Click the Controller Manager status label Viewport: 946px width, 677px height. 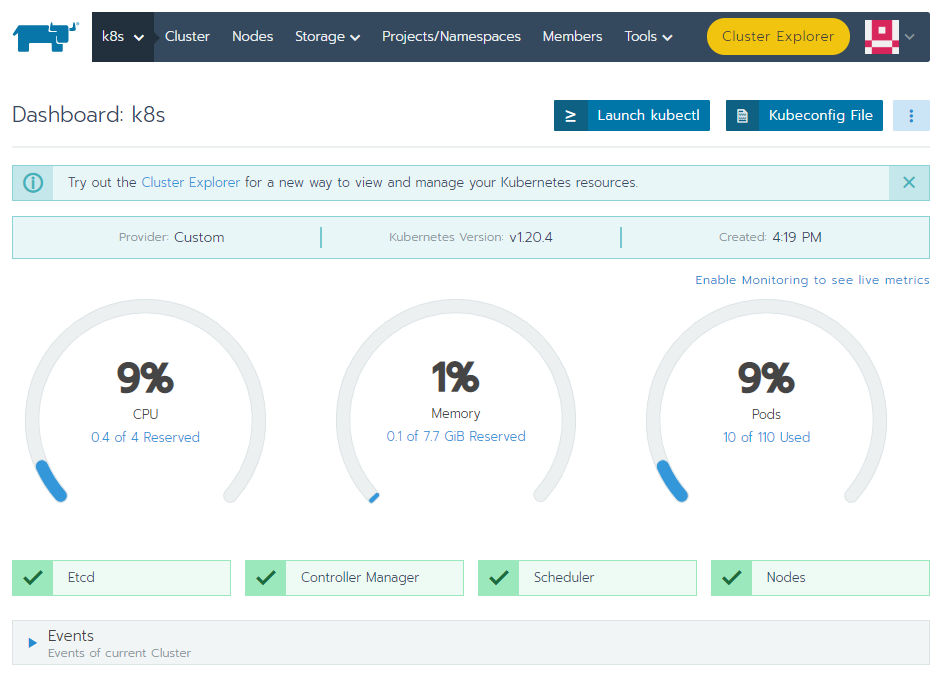[x=360, y=577]
